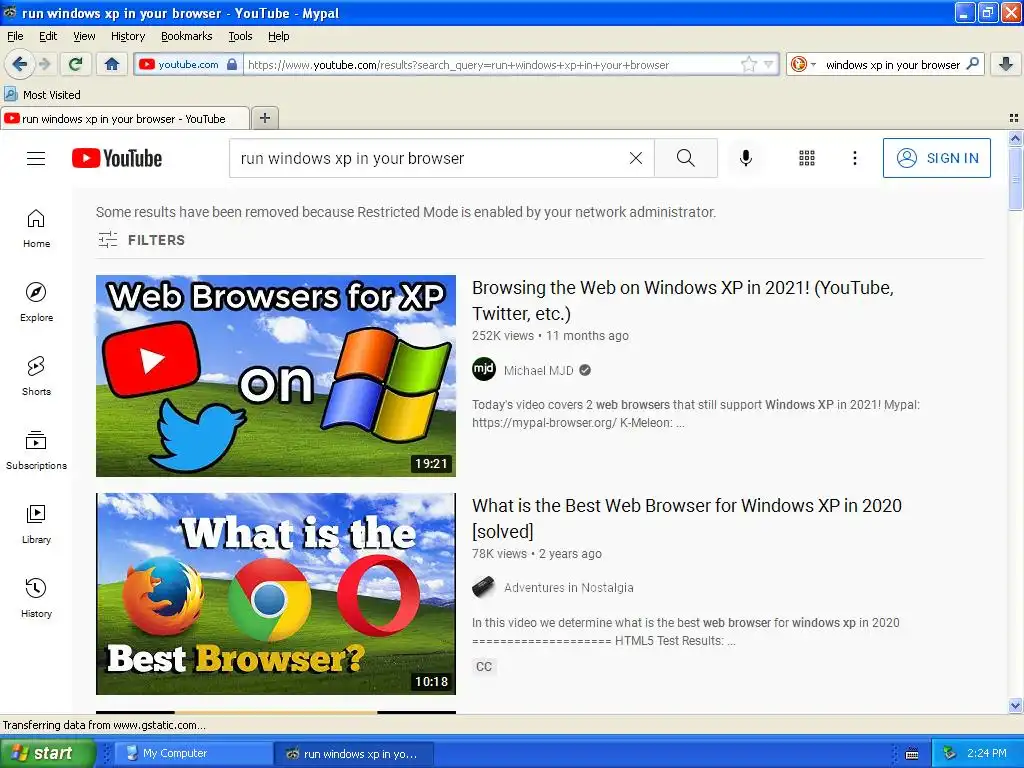Open the Tools menu
1024x768 pixels.
click(x=240, y=36)
